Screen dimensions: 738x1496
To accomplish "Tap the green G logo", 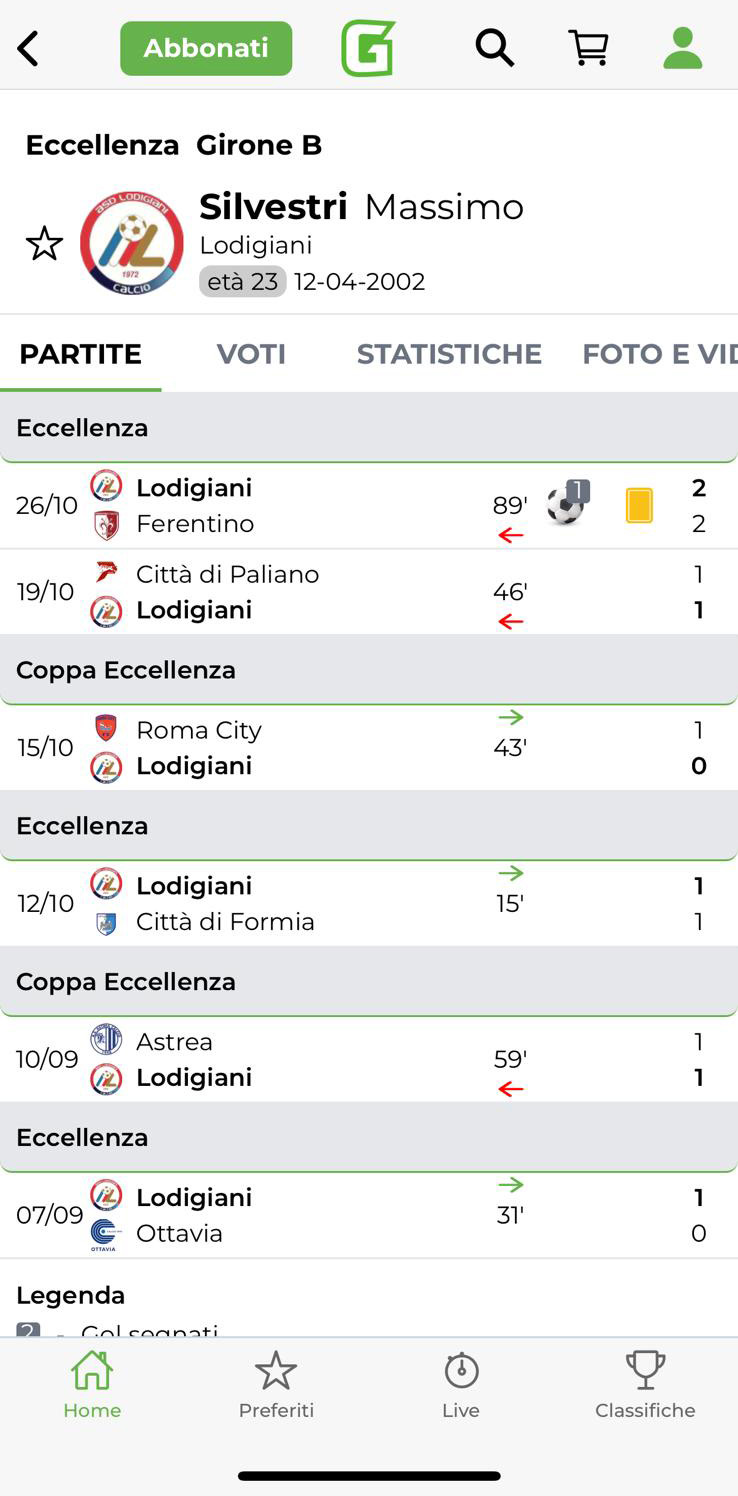I will (x=368, y=48).
